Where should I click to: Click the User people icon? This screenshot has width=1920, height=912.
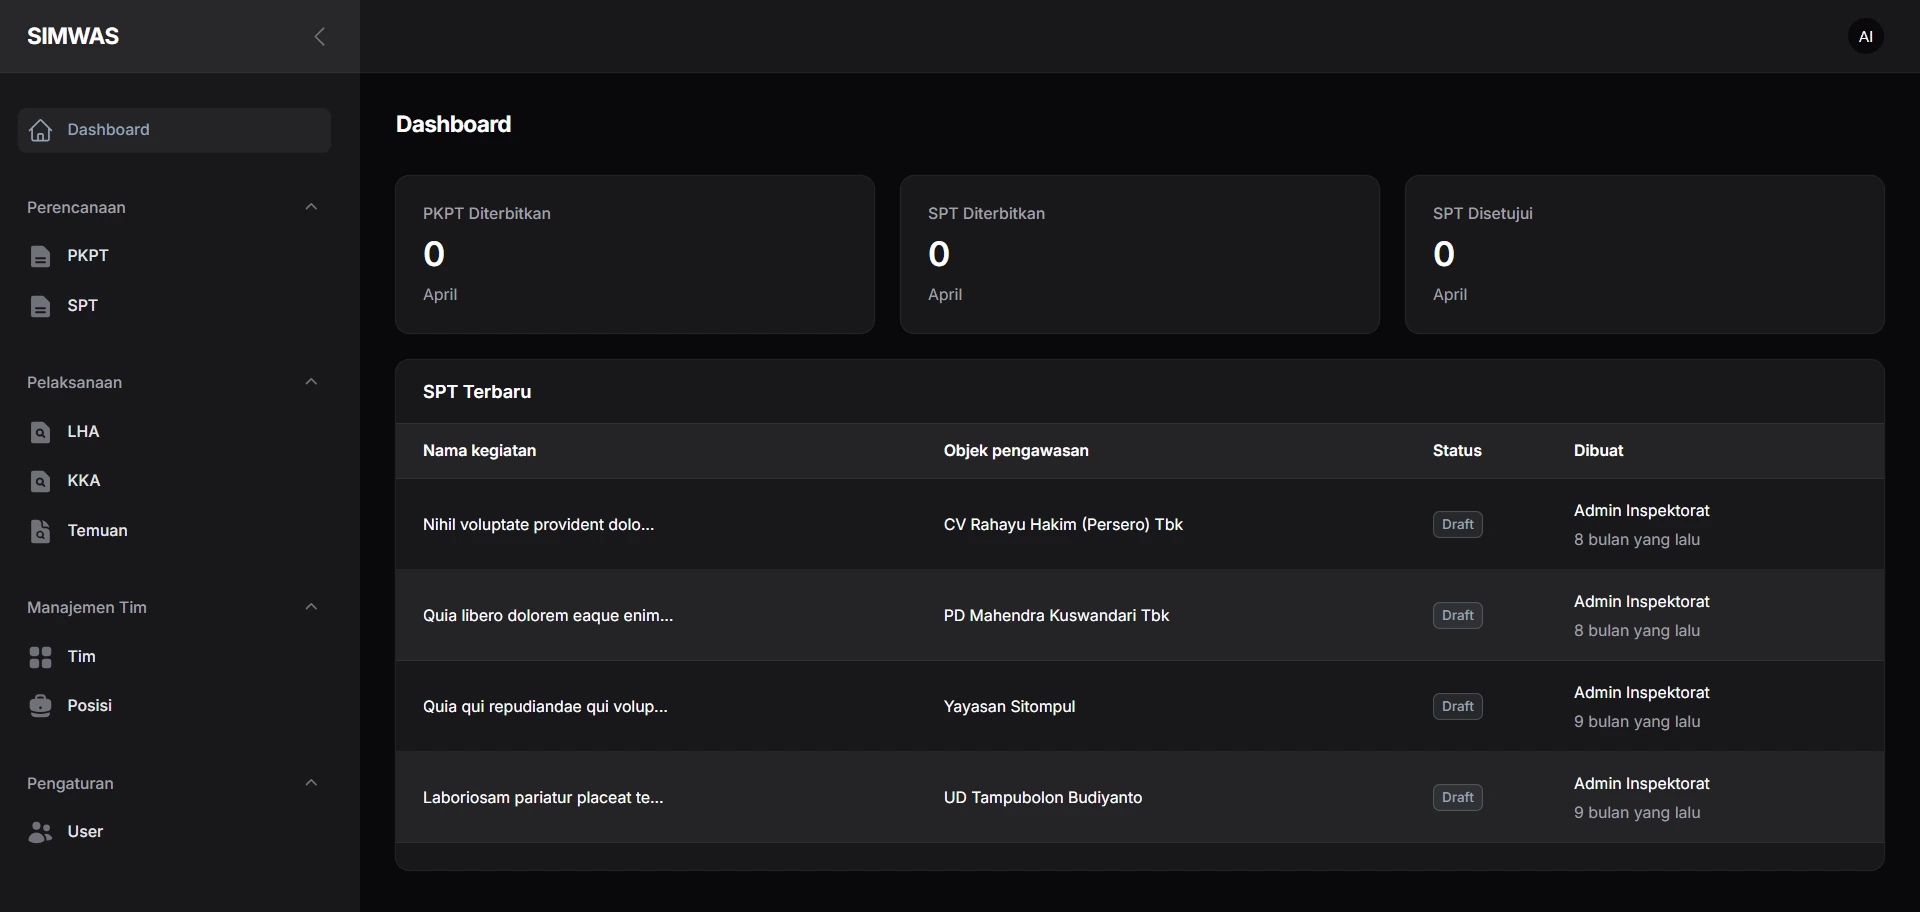(x=40, y=832)
